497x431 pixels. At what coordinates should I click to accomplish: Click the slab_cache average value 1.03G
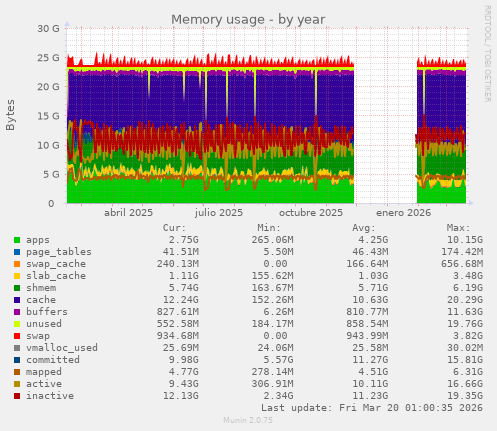[373, 276]
